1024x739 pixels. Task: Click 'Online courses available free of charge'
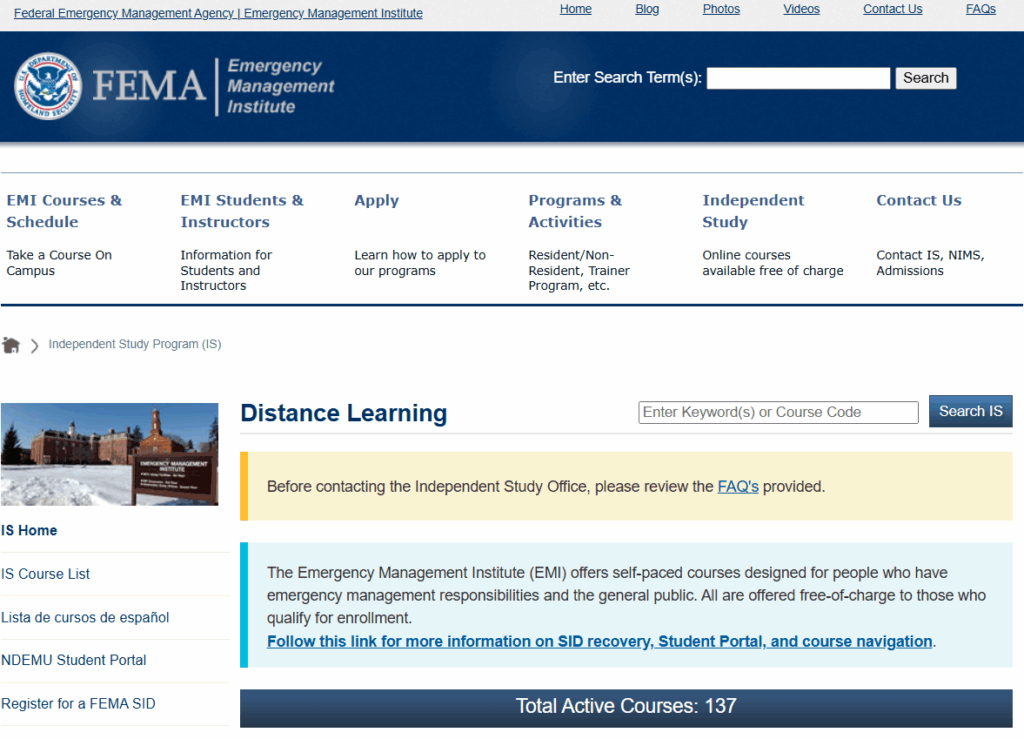773,262
